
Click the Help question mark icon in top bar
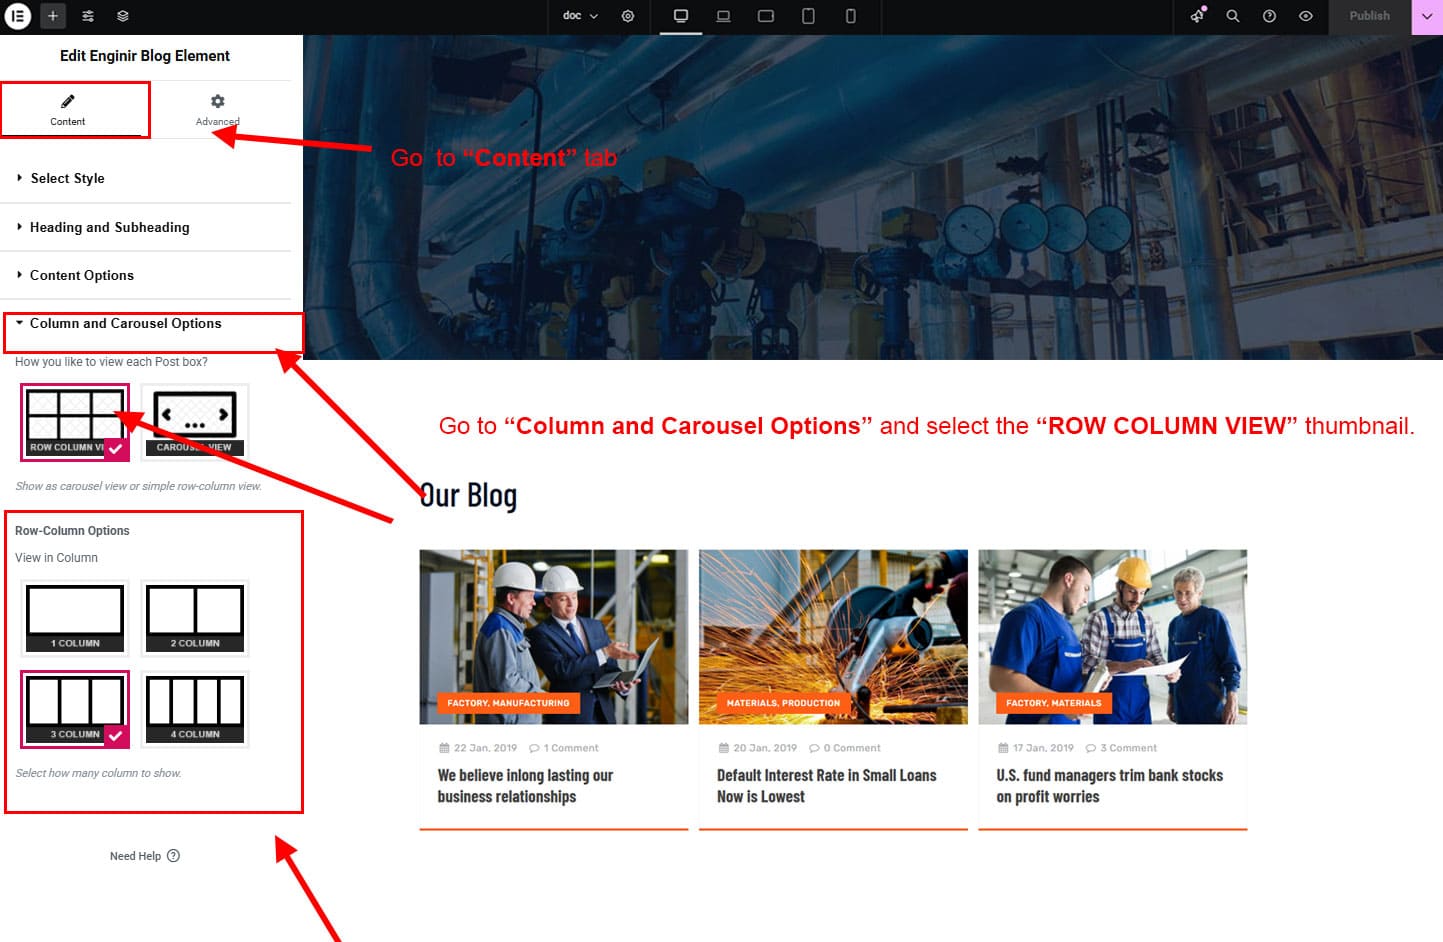pyautogui.click(x=1269, y=16)
